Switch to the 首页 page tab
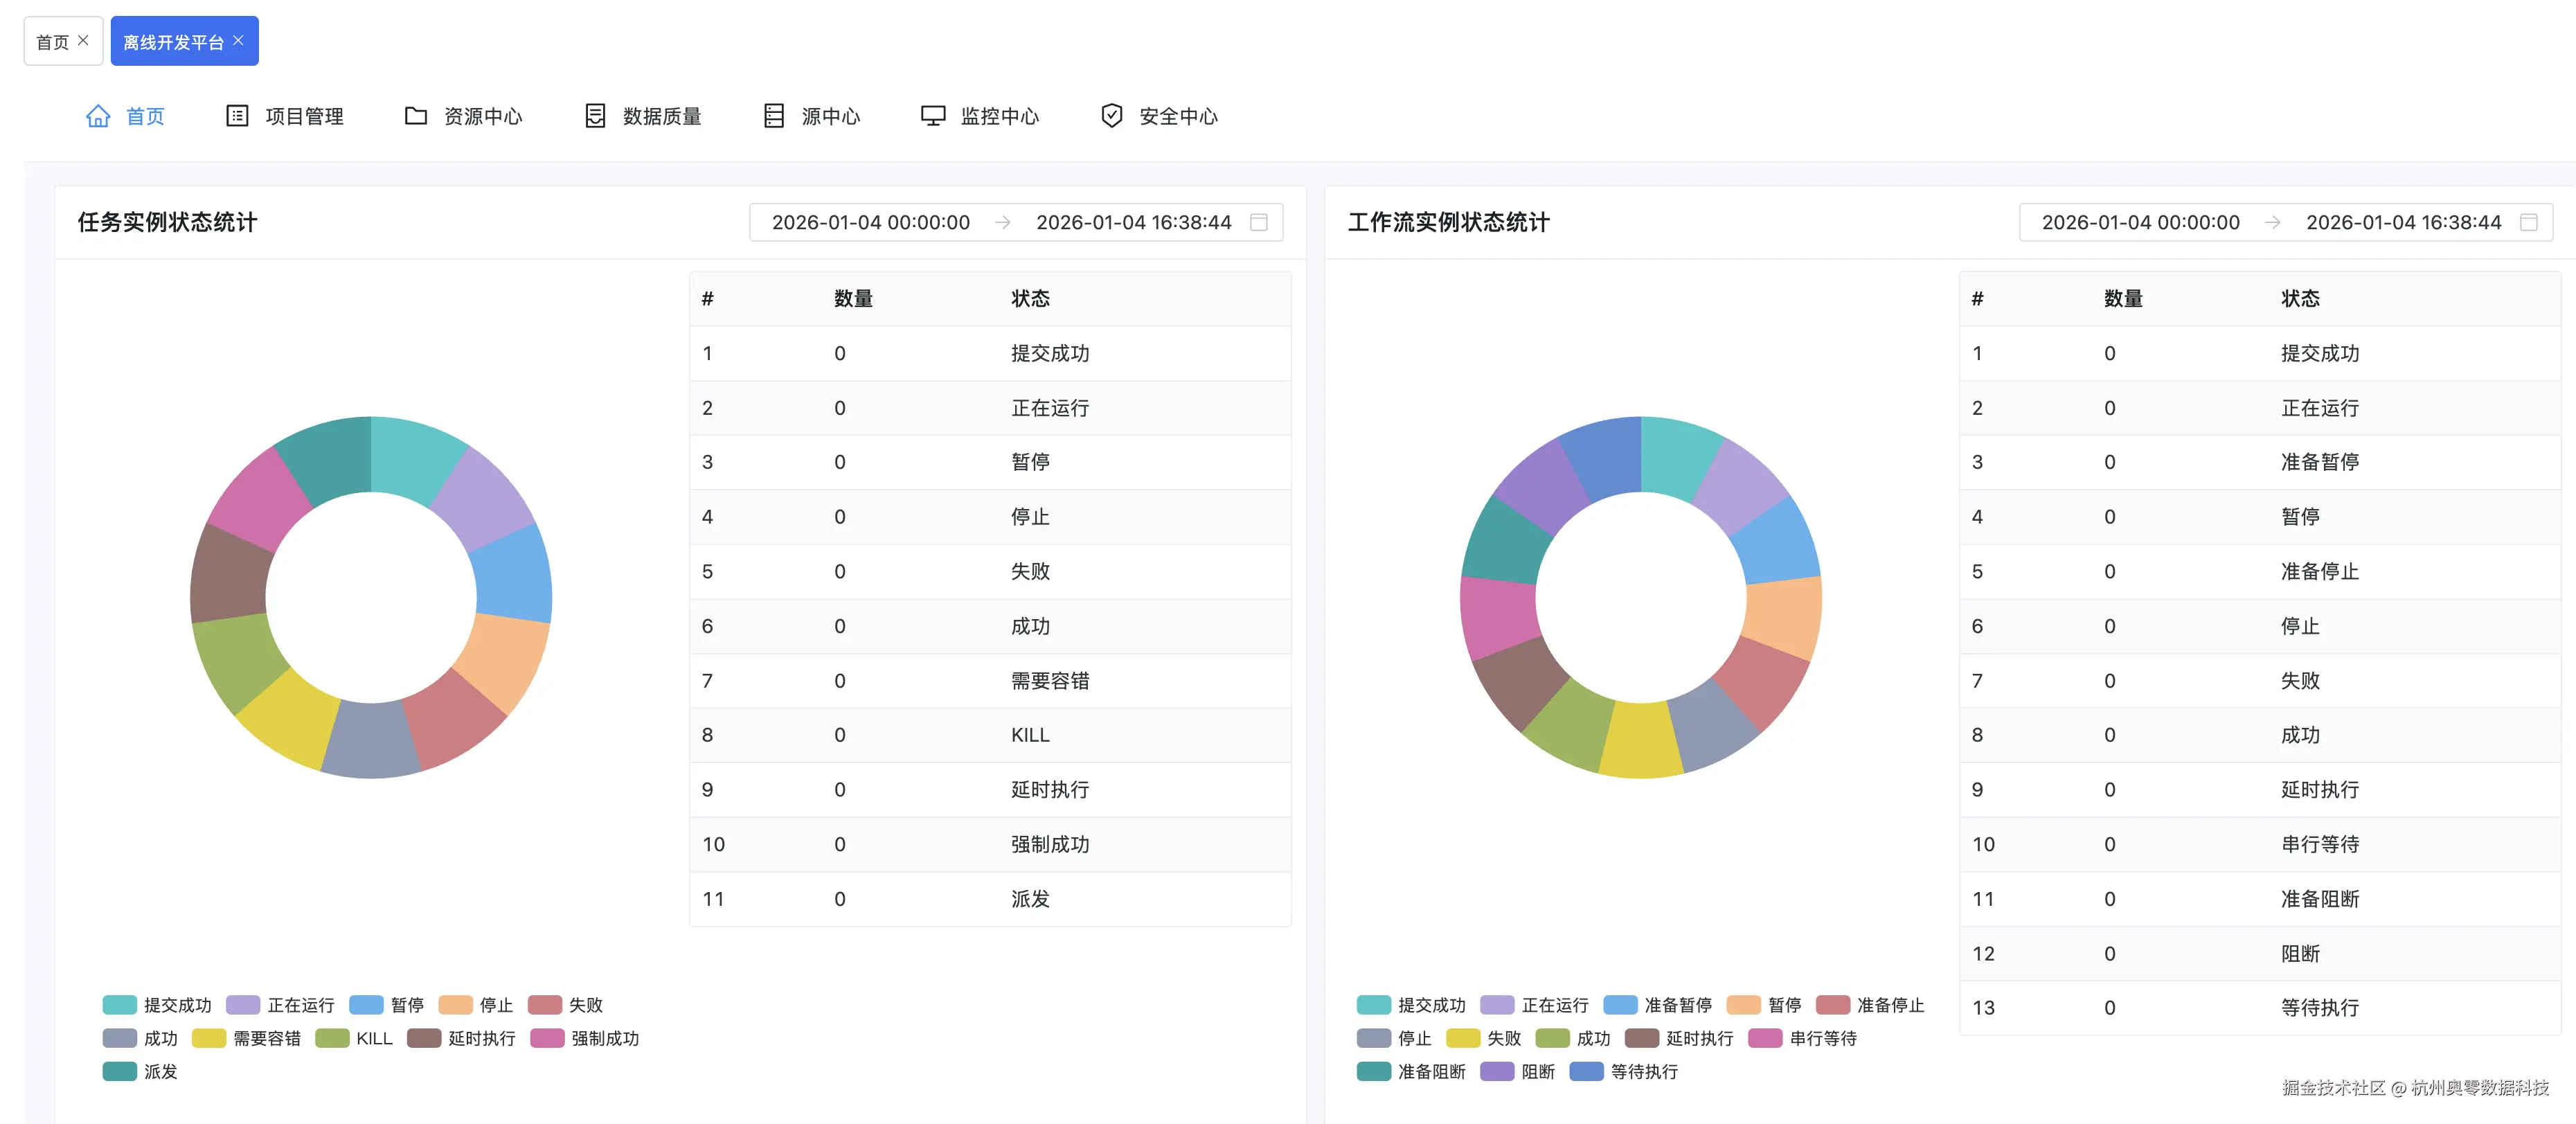2576x1124 pixels. pyautogui.click(x=52, y=42)
